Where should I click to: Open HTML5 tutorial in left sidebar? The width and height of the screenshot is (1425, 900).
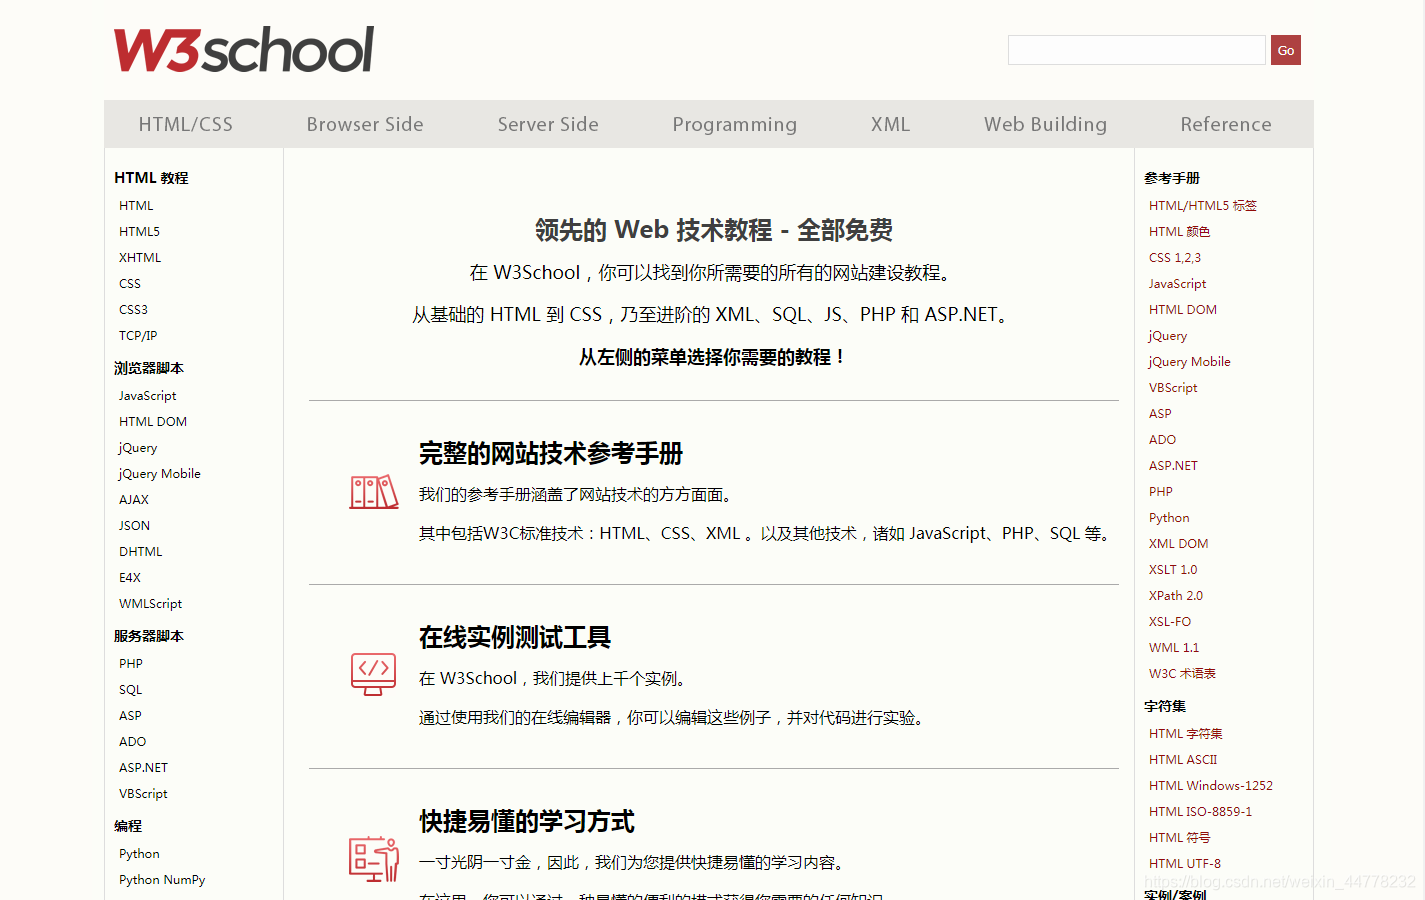139,231
